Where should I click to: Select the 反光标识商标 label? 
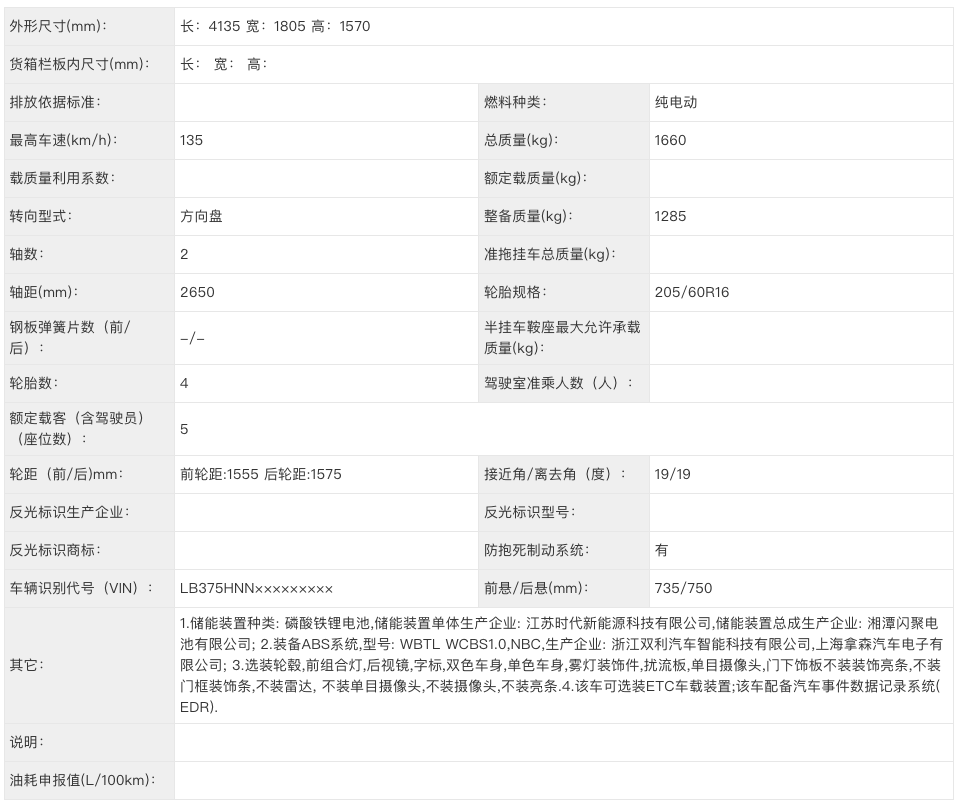pos(55,550)
